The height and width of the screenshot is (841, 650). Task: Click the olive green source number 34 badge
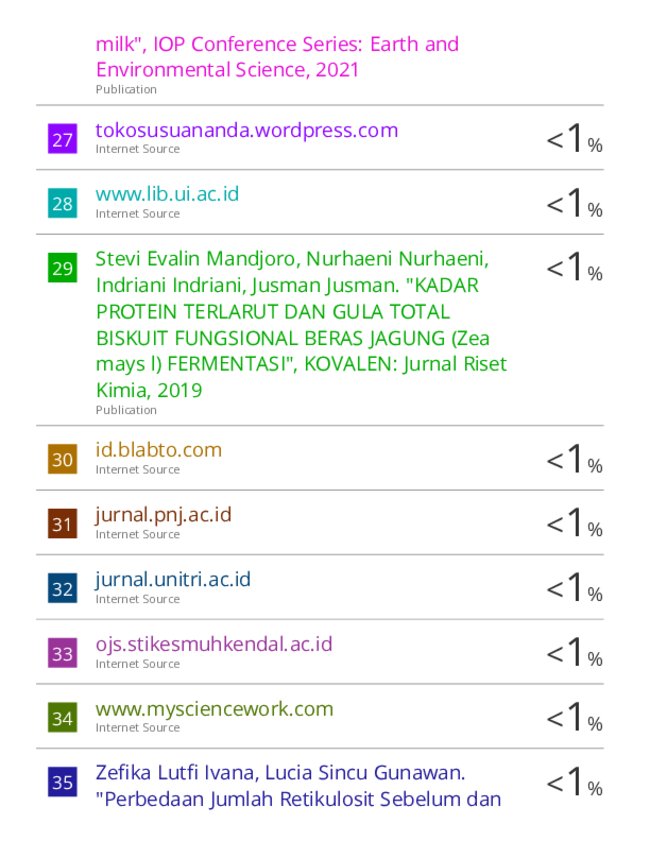coord(62,717)
